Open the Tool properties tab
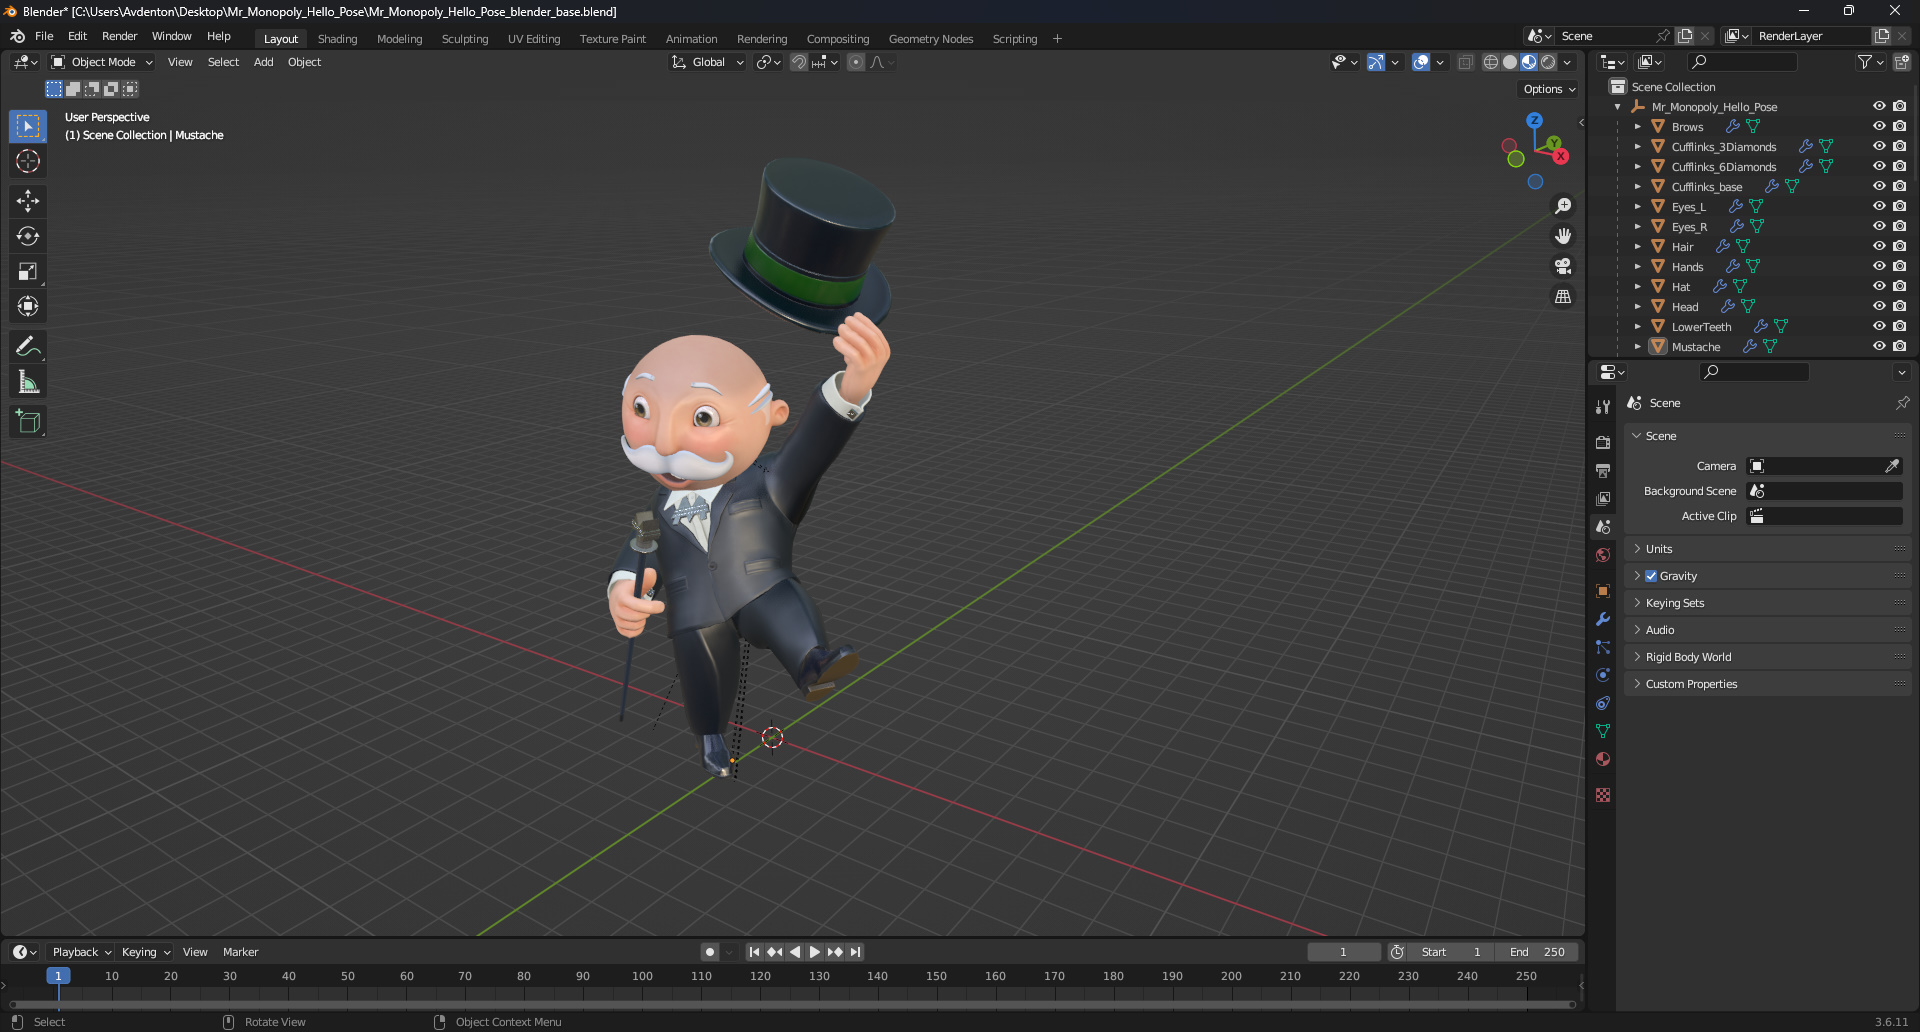The width and height of the screenshot is (1920, 1032). pyautogui.click(x=1603, y=407)
